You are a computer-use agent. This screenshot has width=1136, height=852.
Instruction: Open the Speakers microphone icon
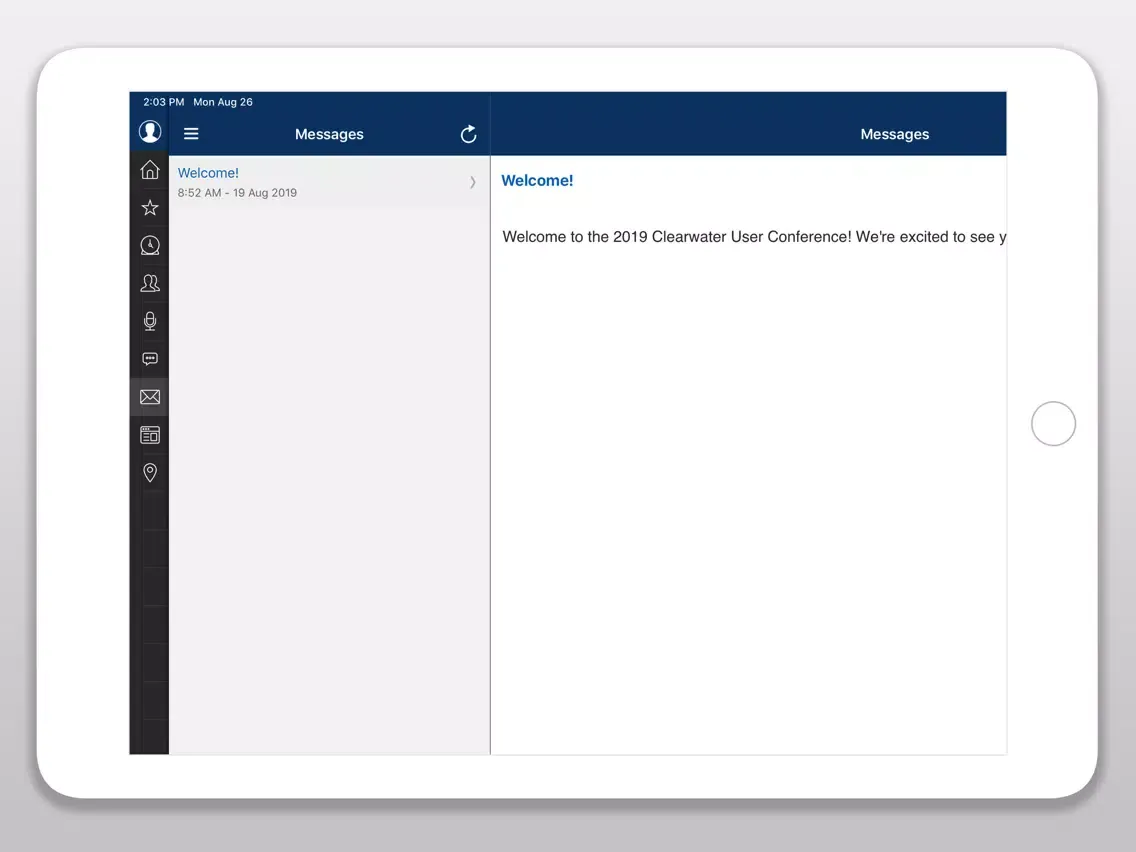150,321
